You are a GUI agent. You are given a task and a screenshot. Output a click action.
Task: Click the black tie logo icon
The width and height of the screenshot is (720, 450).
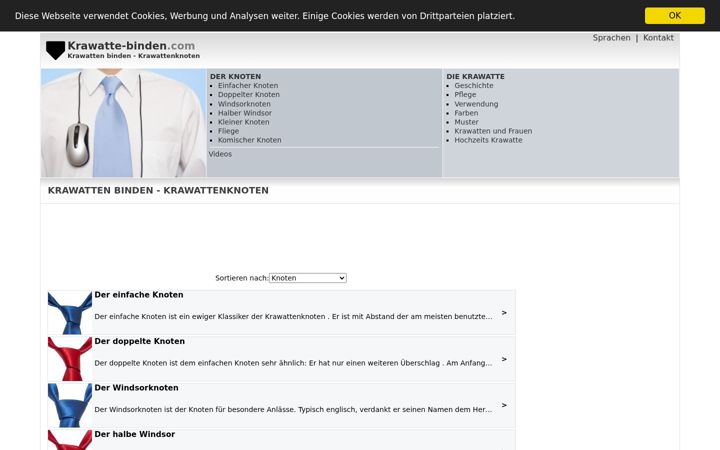pyautogui.click(x=56, y=51)
